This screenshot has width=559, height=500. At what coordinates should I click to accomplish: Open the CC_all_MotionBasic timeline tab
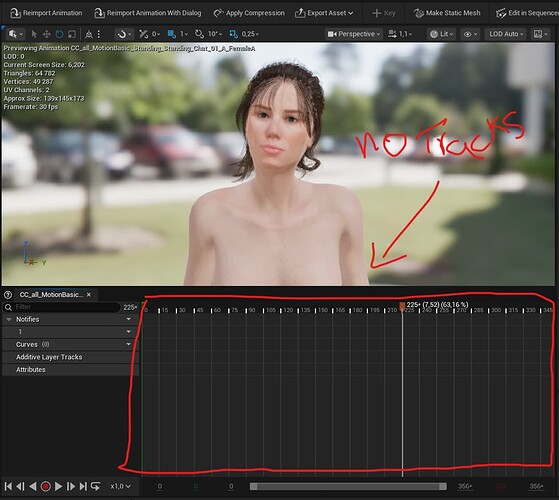[51, 295]
